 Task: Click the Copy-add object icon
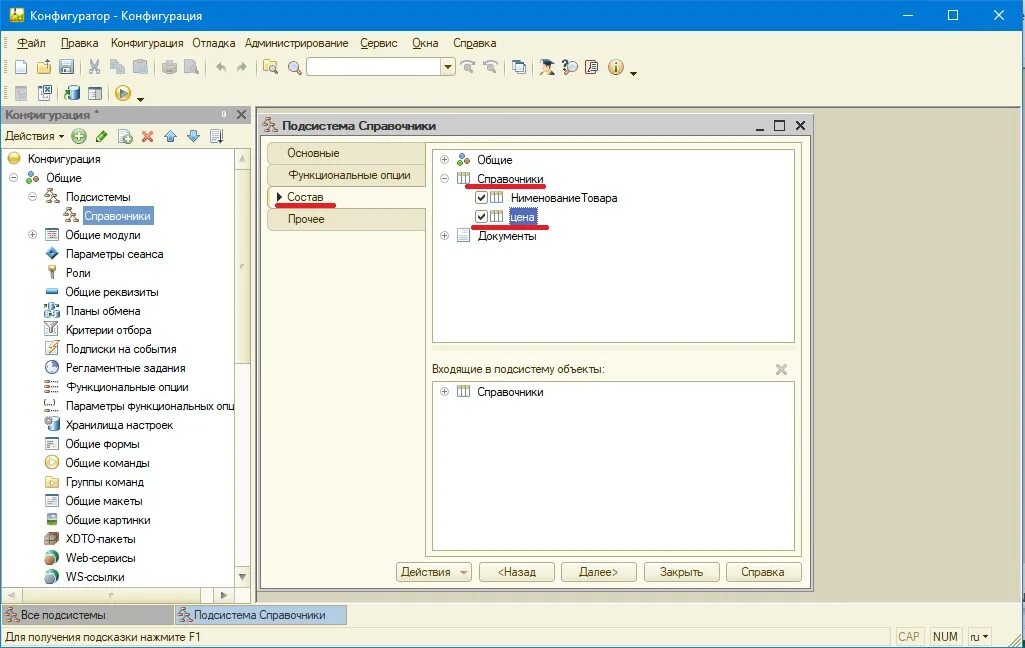pyautogui.click(x=125, y=136)
